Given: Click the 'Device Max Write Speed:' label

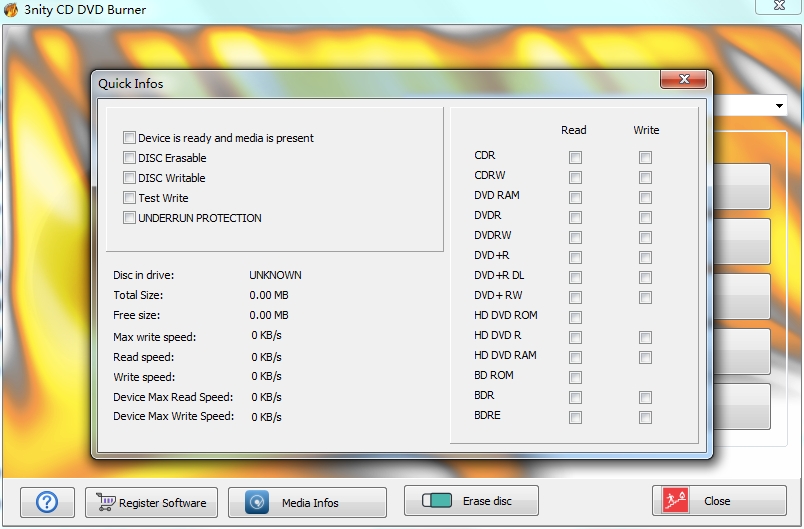Looking at the screenshot, I should (x=173, y=416).
